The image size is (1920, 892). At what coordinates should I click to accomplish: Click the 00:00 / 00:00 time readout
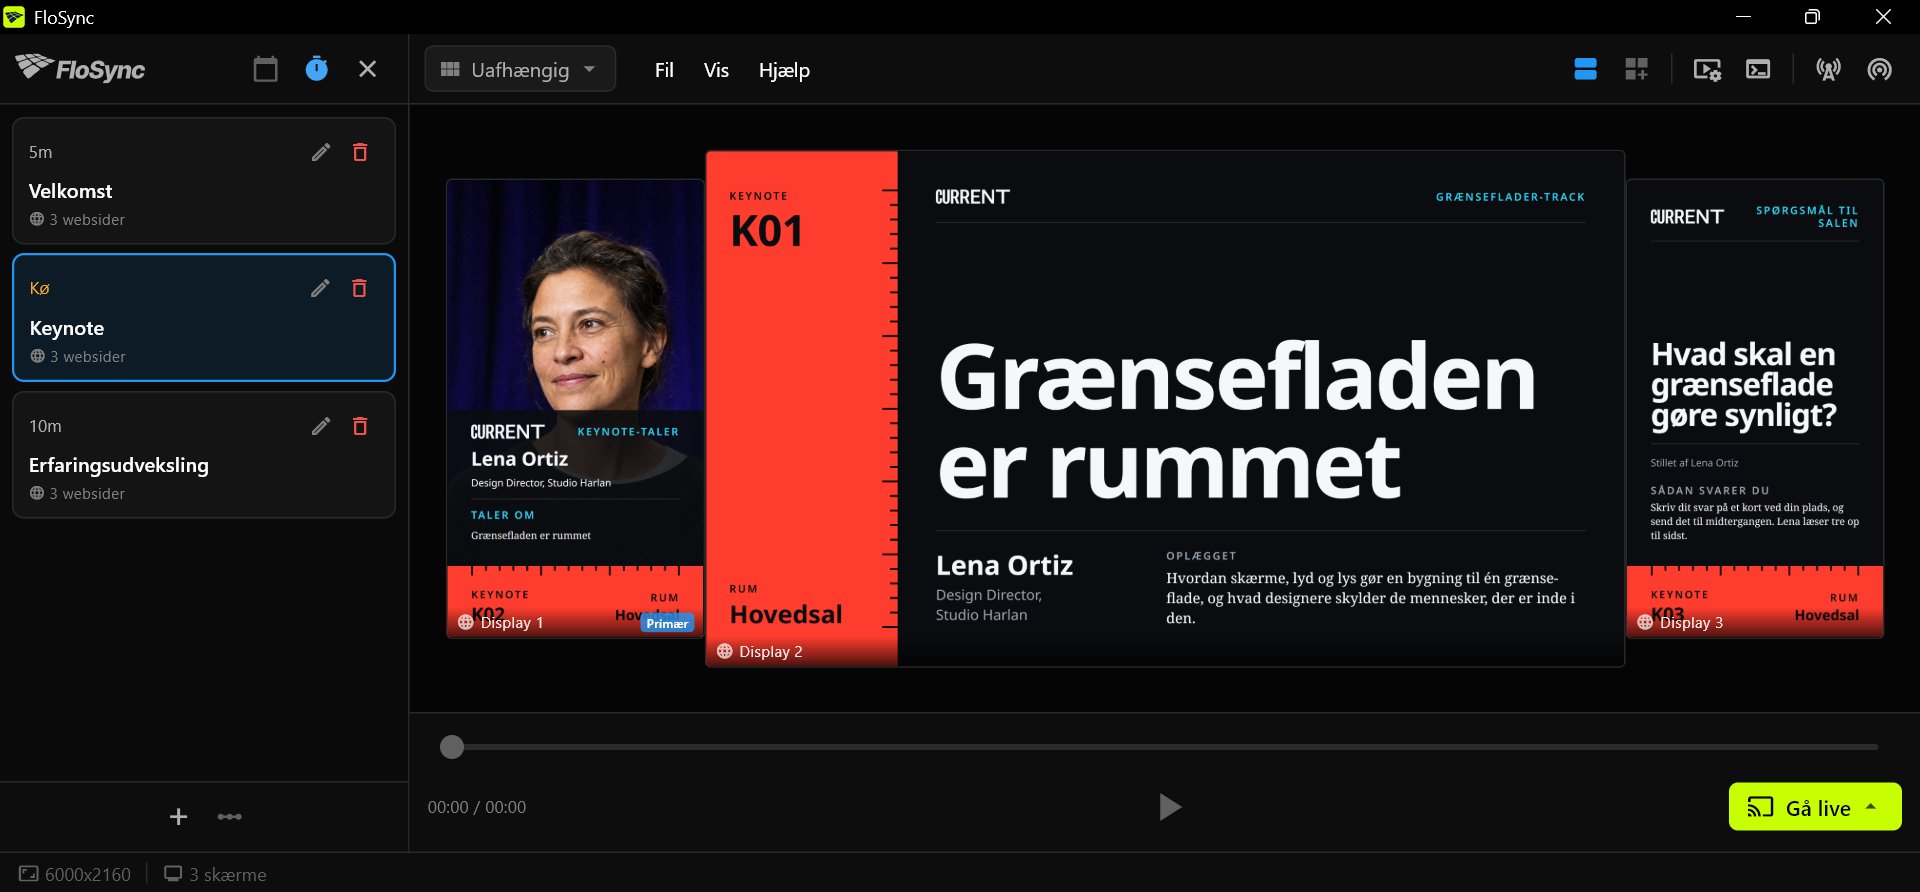[x=477, y=807]
